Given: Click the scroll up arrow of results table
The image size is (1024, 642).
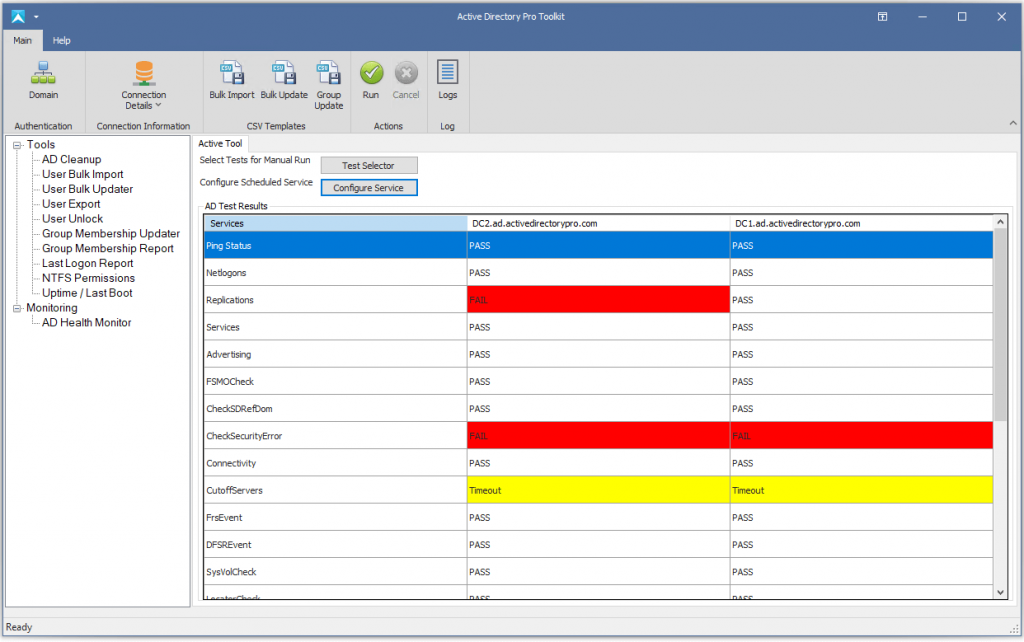Looking at the screenshot, I should 1000,223.
